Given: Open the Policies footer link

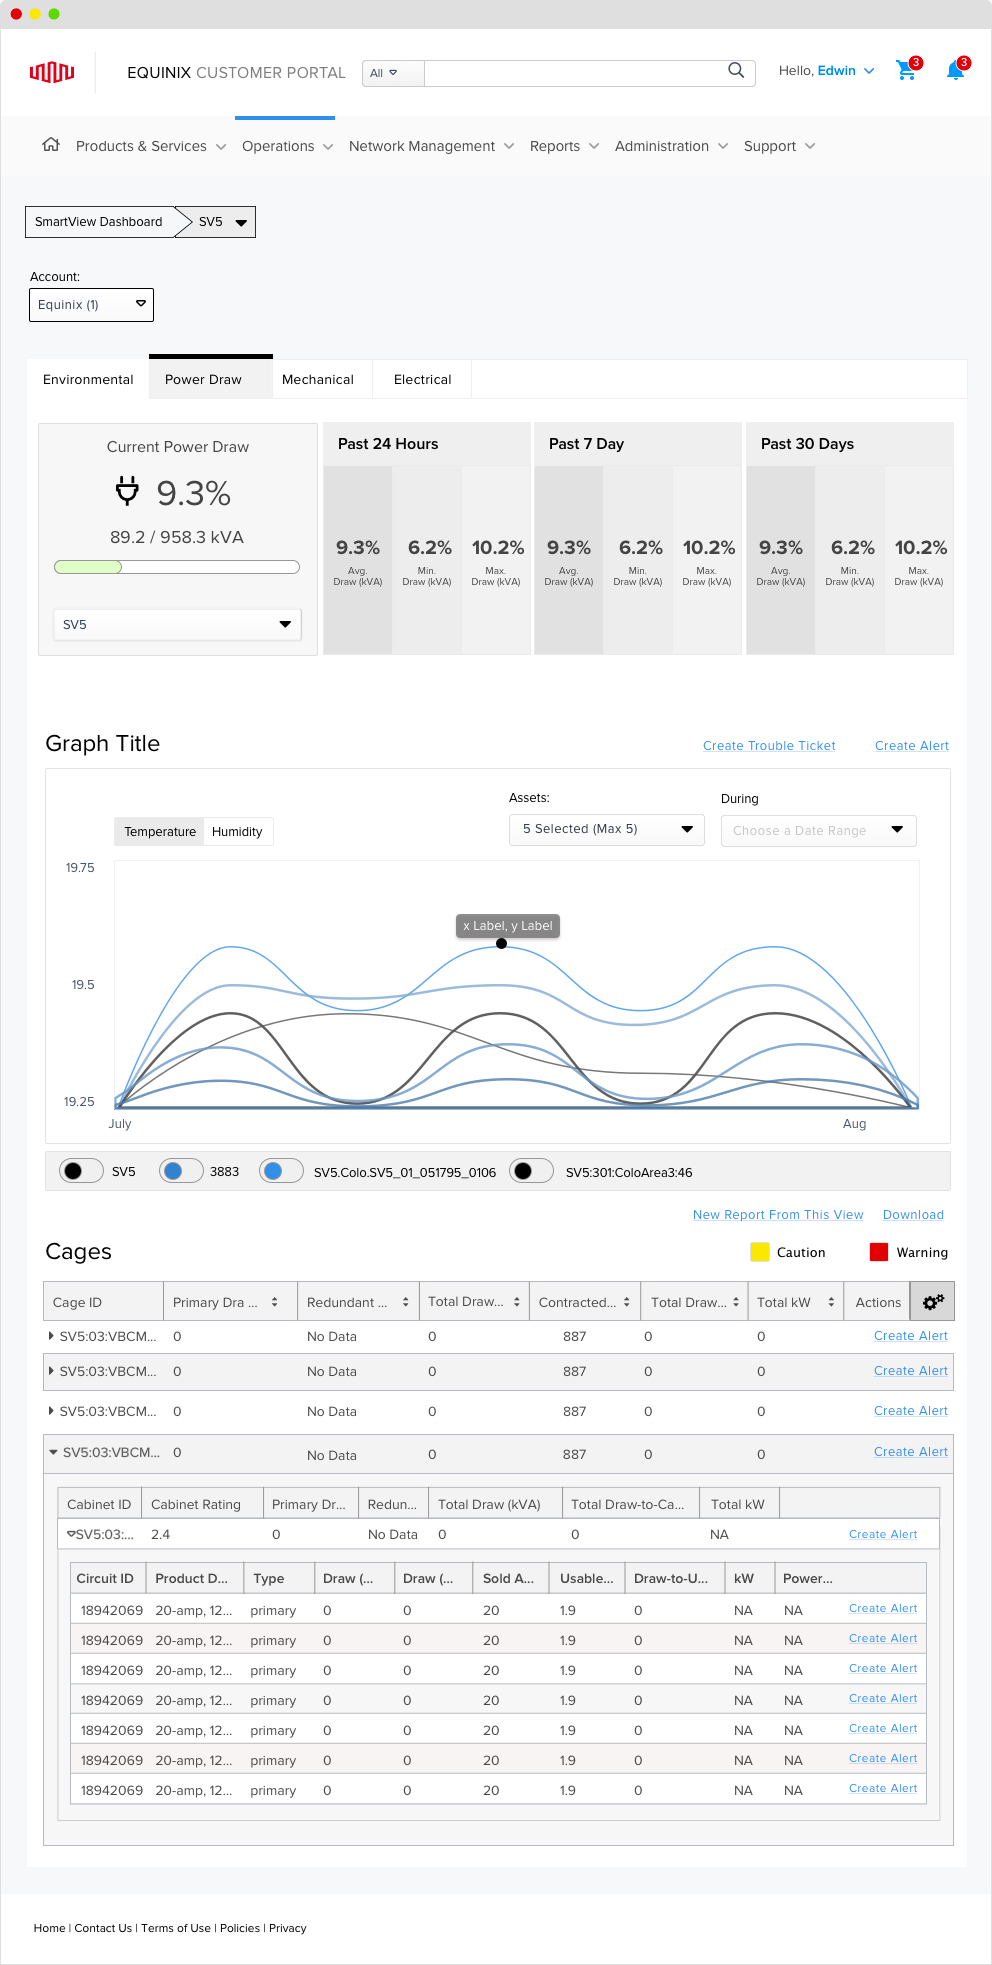Looking at the screenshot, I should point(240,1928).
